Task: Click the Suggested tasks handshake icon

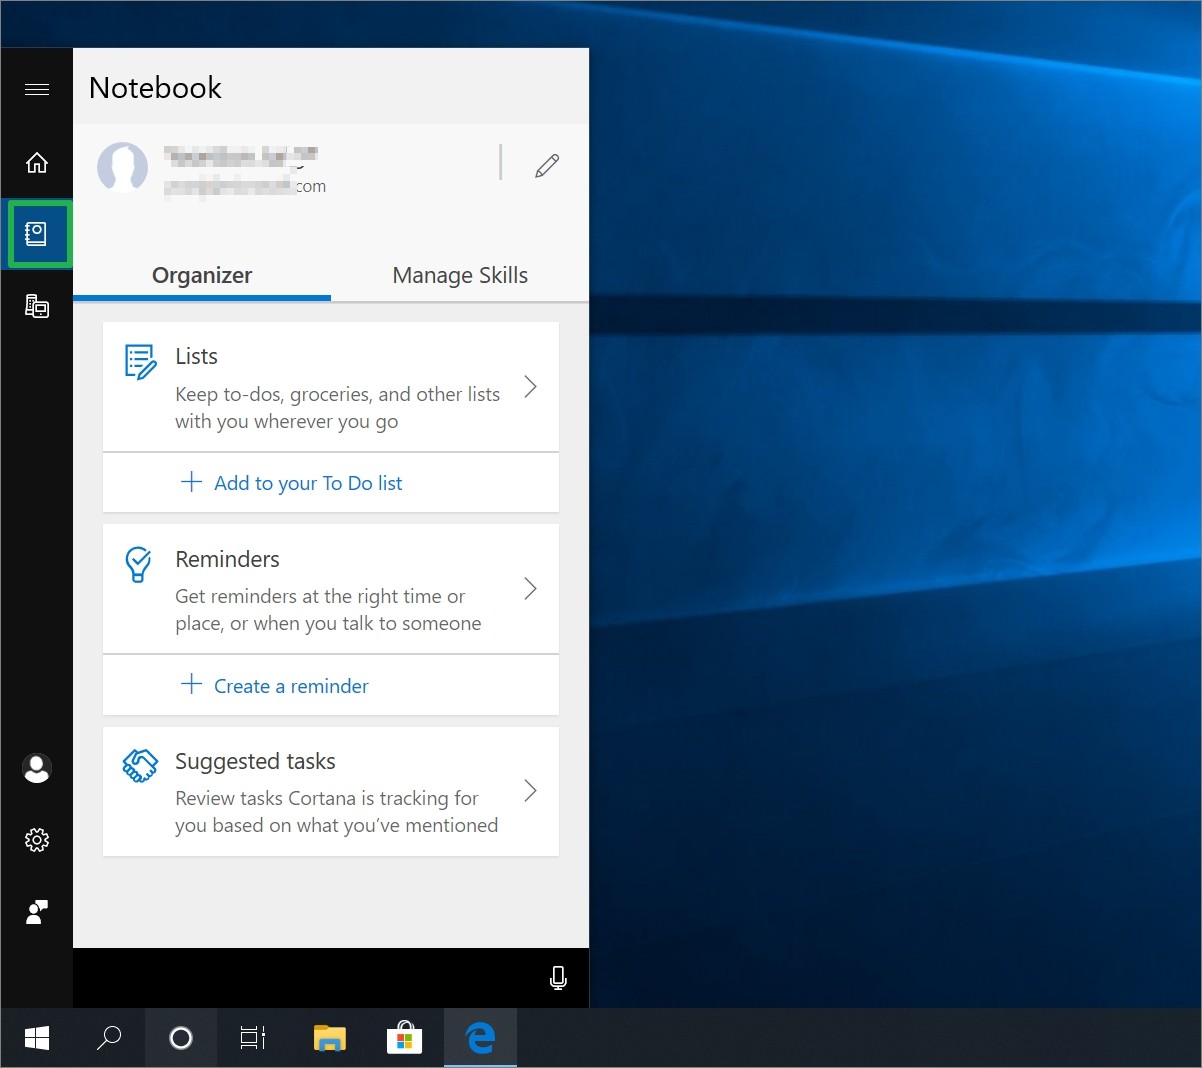Action: 140,766
